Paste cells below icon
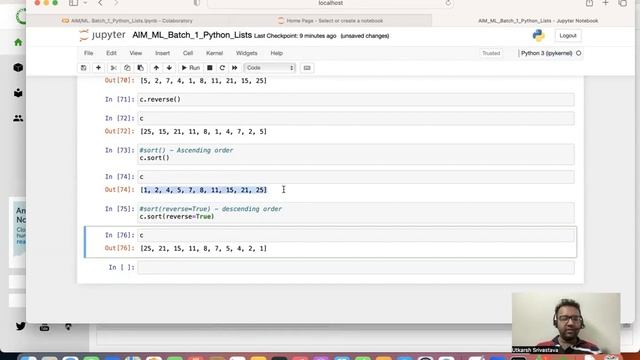The image size is (640, 360). (x=140, y=68)
